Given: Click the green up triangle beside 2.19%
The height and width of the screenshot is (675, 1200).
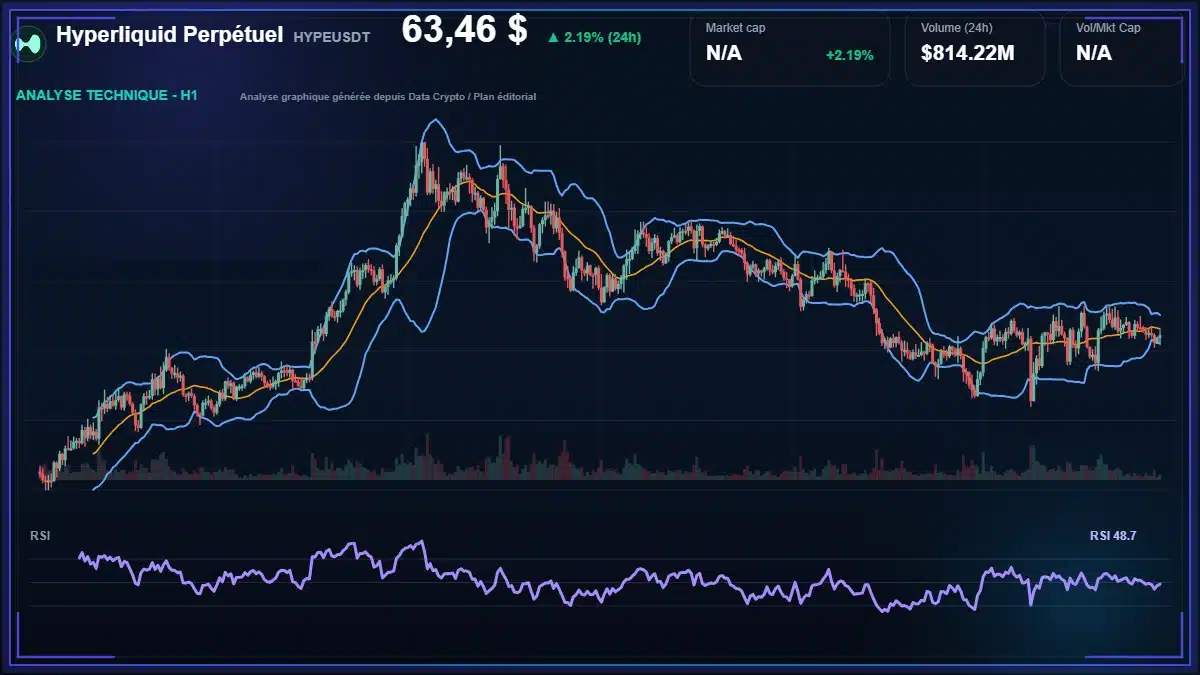Looking at the screenshot, I should click(553, 37).
